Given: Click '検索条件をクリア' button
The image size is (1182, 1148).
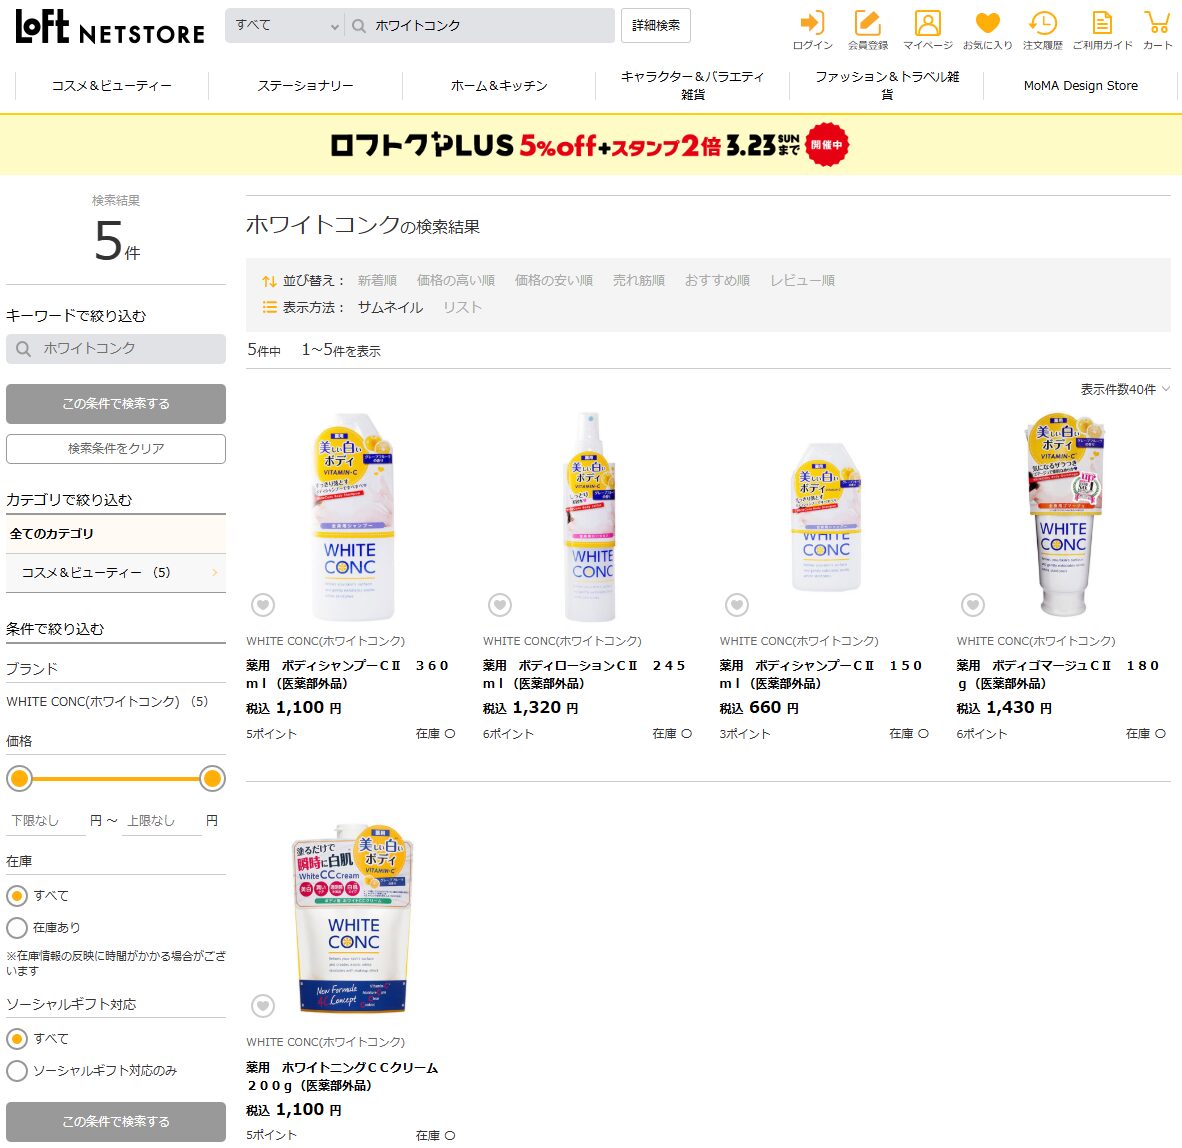Looking at the screenshot, I should 116,449.
